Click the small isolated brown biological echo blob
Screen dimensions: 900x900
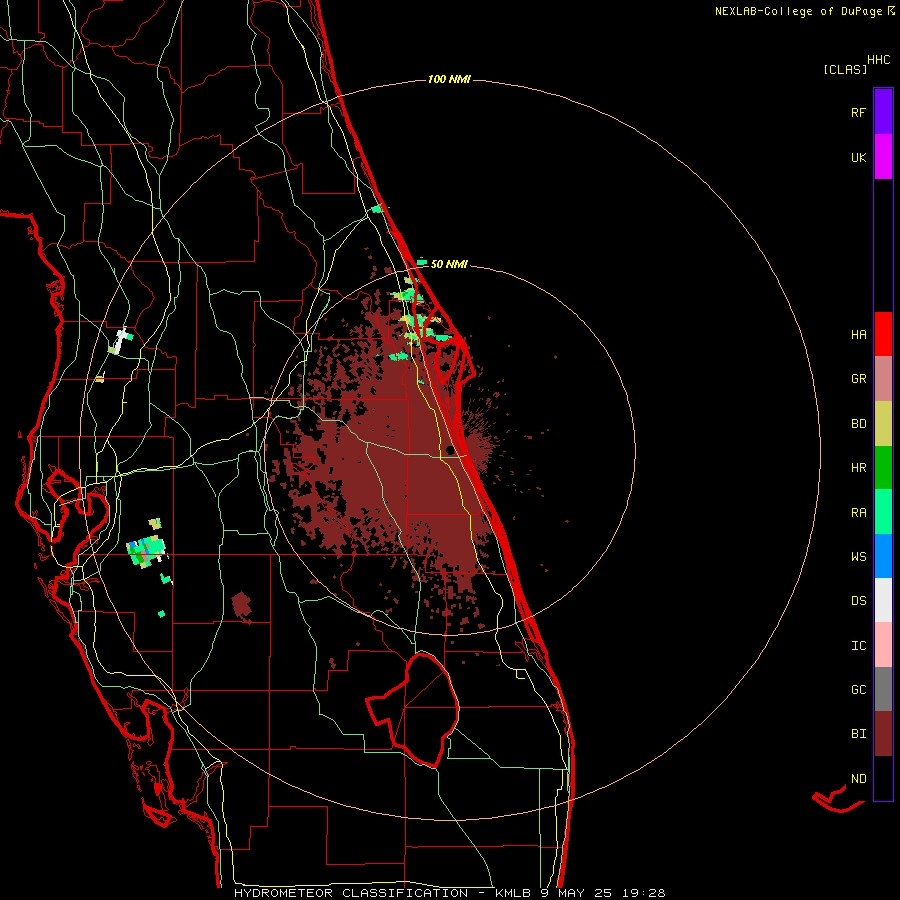point(242,606)
